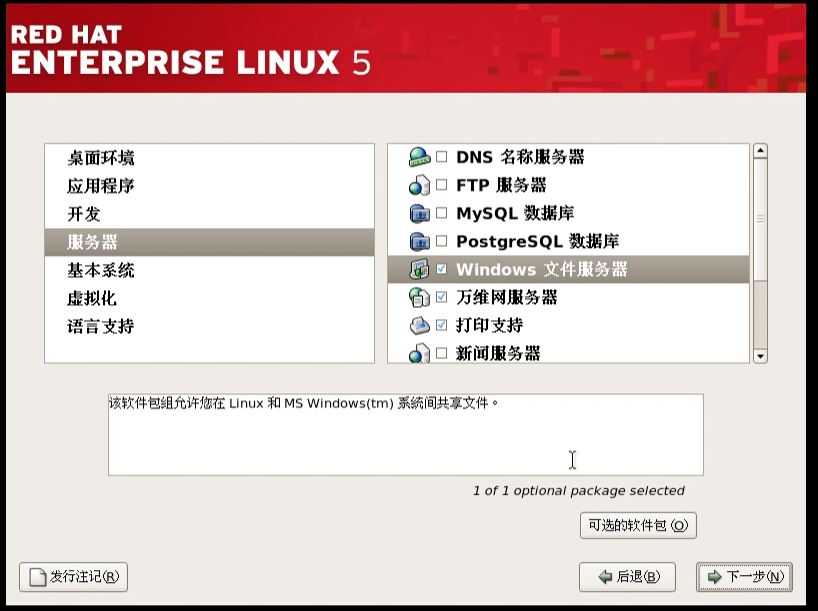Open the 语言支持 category
The image size is (818, 611).
(x=210, y=327)
